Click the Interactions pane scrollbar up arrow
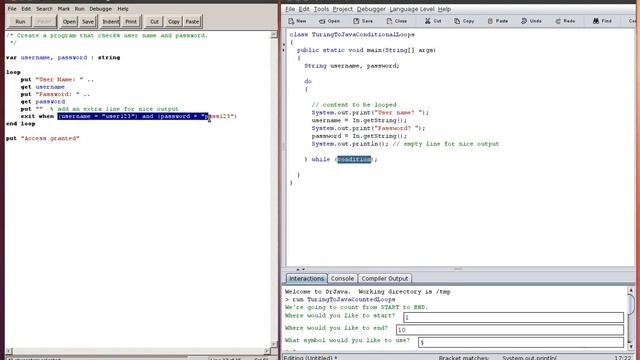Image resolution: width=640 pixels, height=360 pixels. pyautogui.click(x=631, y=290)
